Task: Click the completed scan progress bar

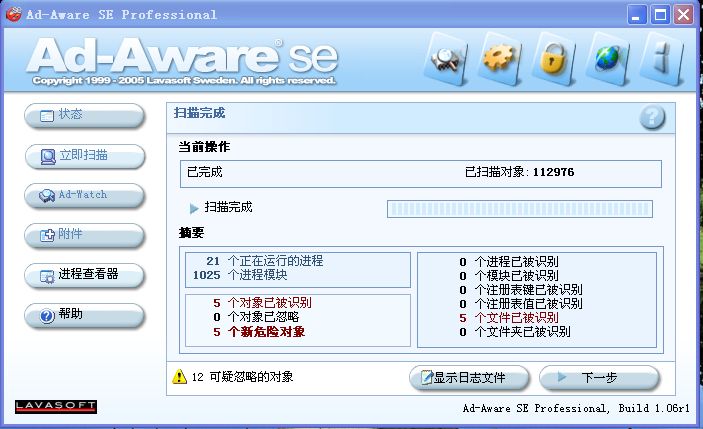Action: coord(520,209)
